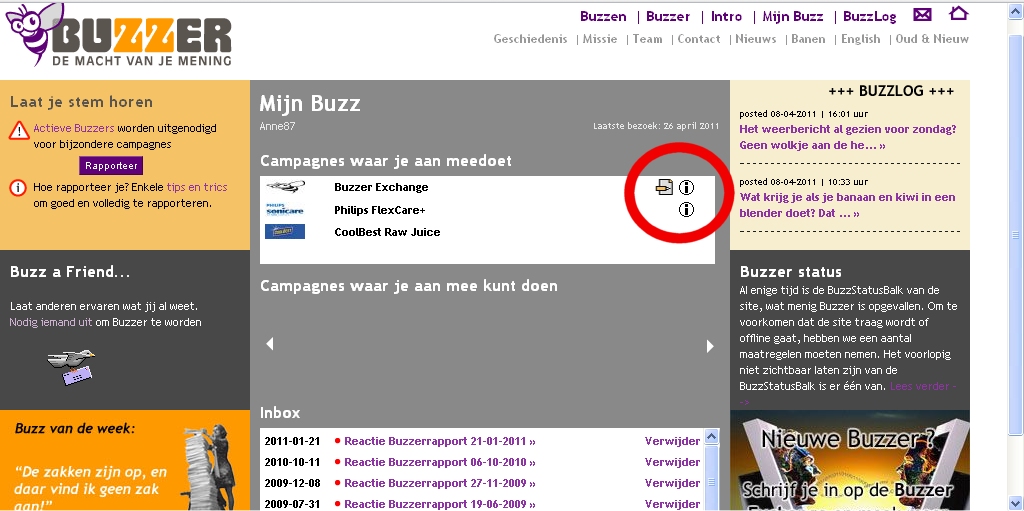This screenshot has height=511, width=1024.
Task: Go to home via house icon
Action: click(x=958, y=14)
